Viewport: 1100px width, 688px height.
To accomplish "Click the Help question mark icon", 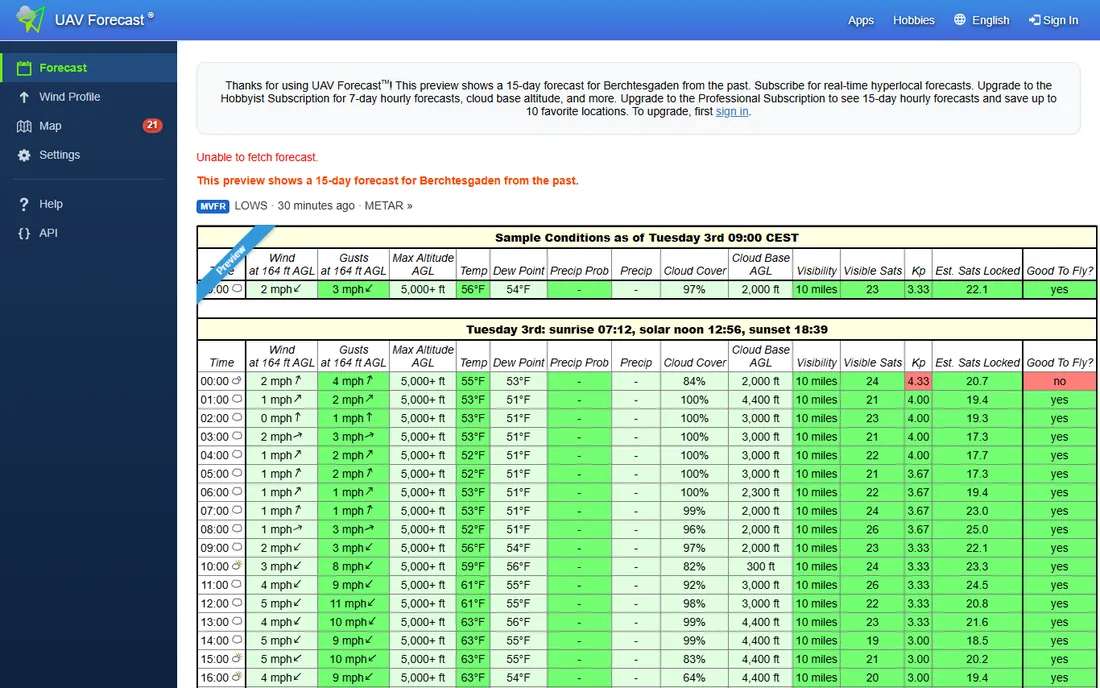I will click(x=24, y=204).
